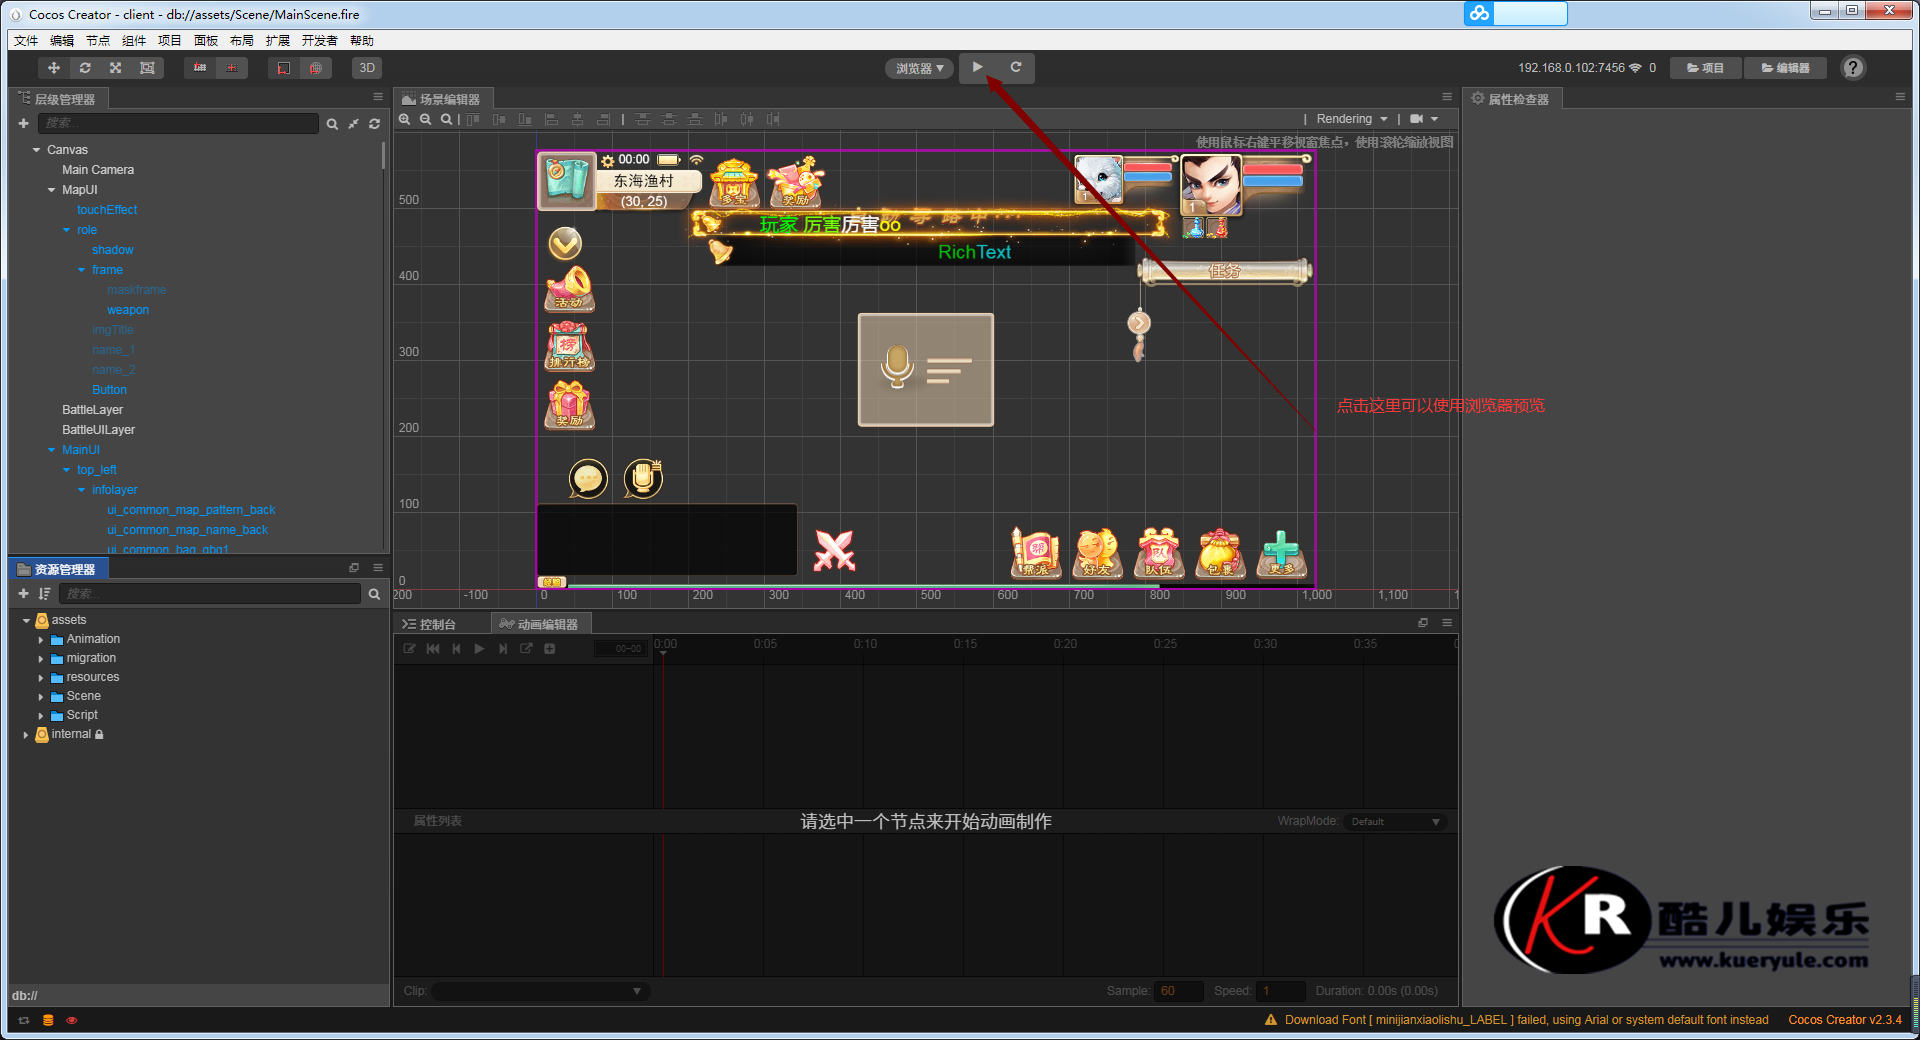This screenshot has width=1920, height=1040.
Task: Click the hierarchy search type magnifier icon
Action: click(x=332, y=124)
